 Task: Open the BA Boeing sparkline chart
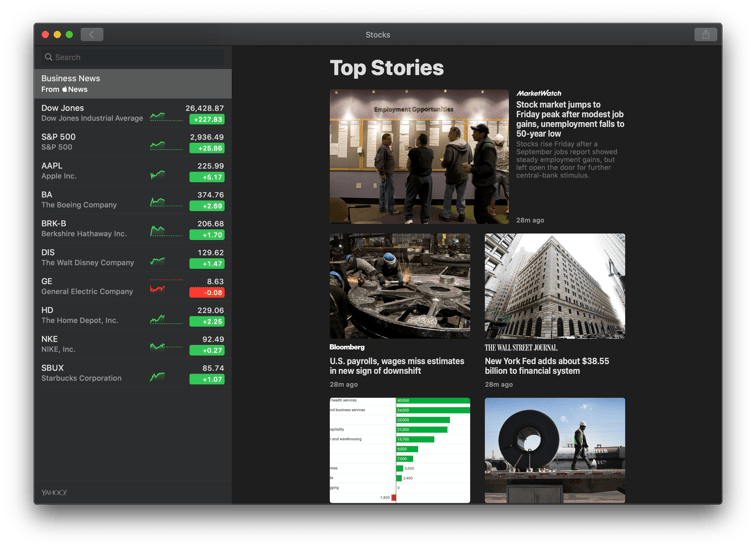pos(166,202)
